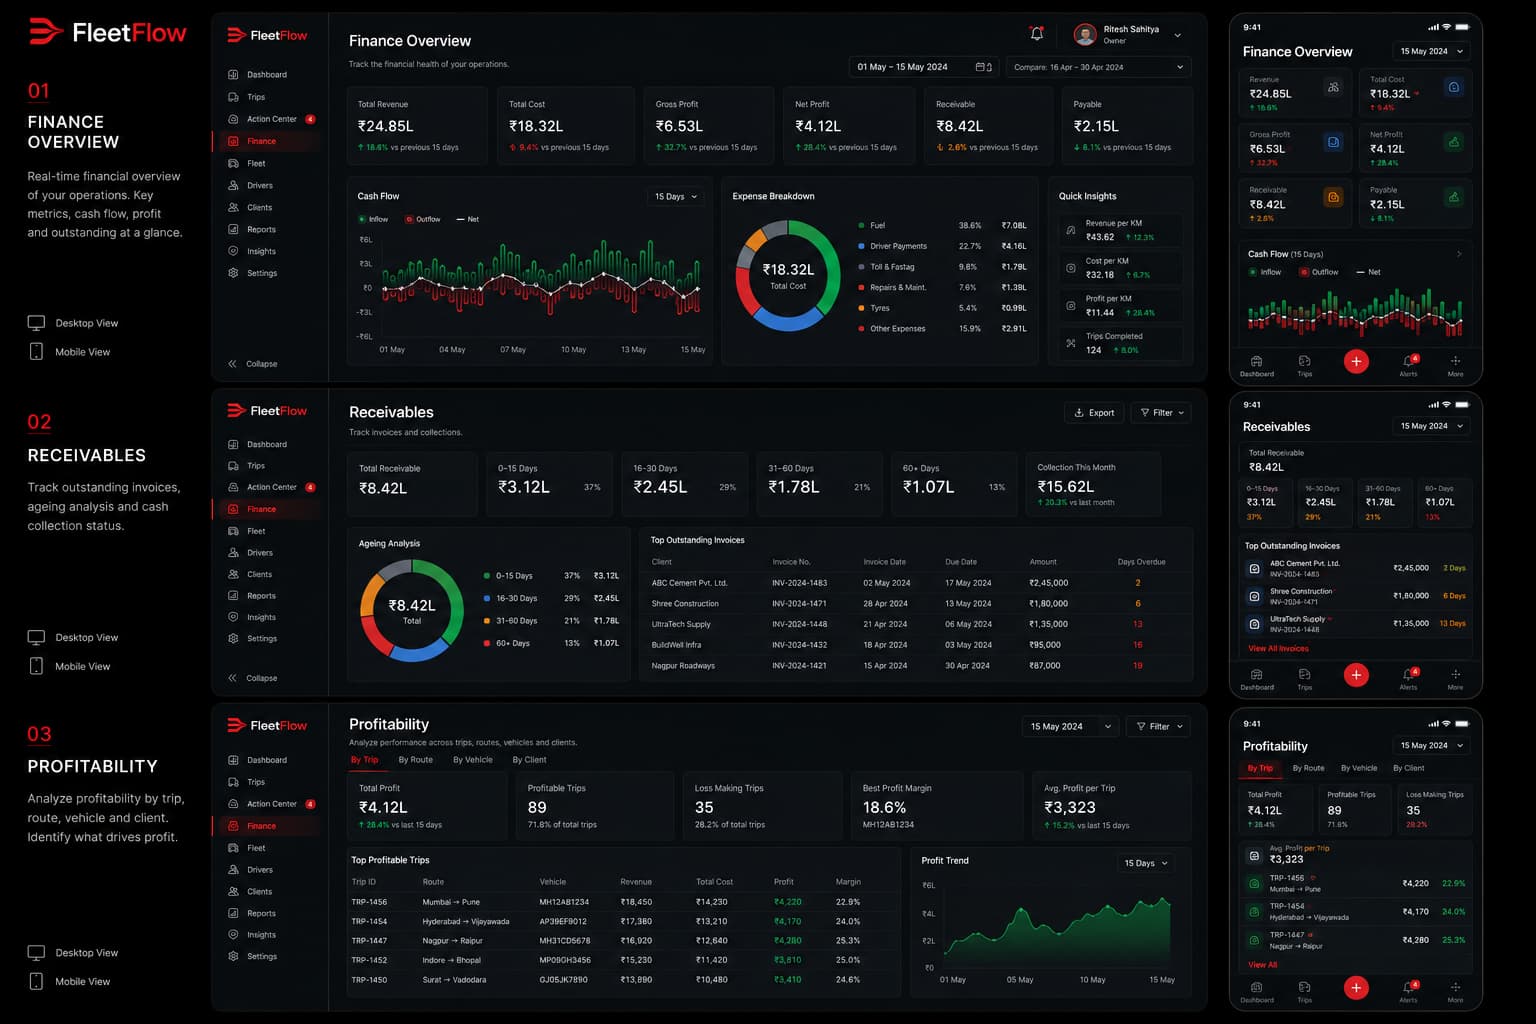Switch to the By Client tab in desktop Profitability
This screenshot has height=1024, width=1536.
[530, 760]
